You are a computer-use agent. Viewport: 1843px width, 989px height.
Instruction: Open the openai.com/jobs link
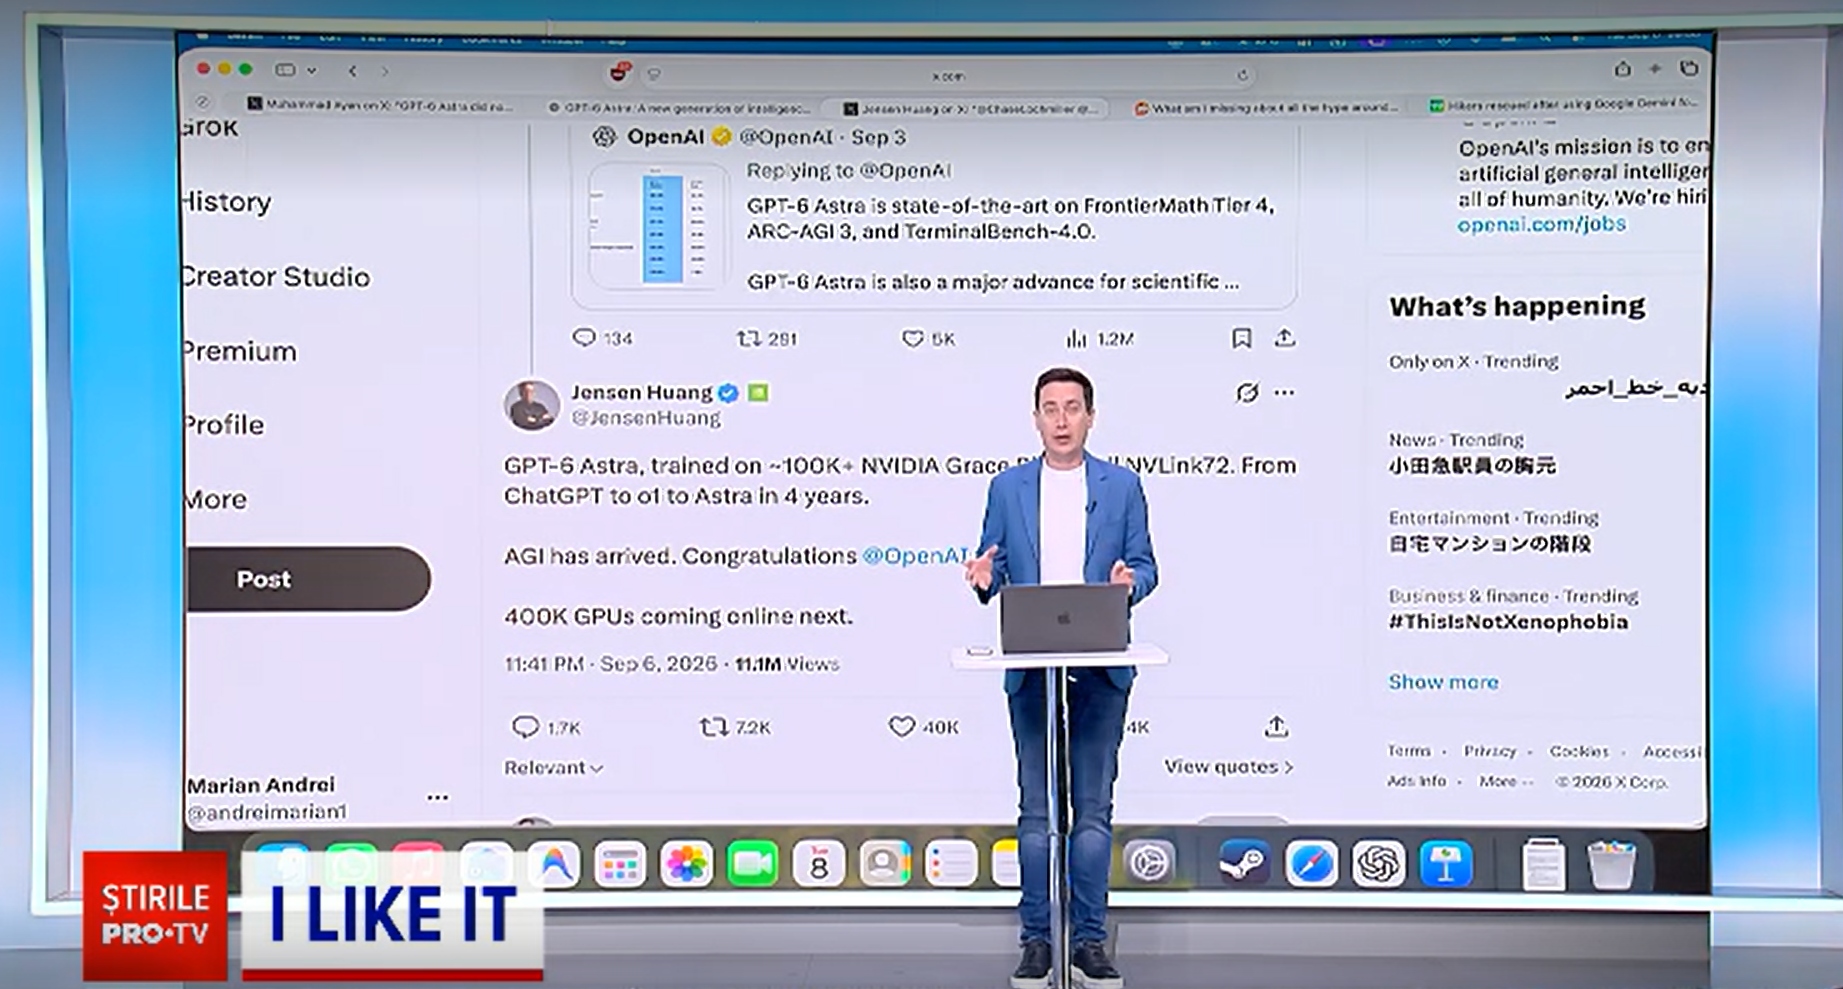point(1541,224)
